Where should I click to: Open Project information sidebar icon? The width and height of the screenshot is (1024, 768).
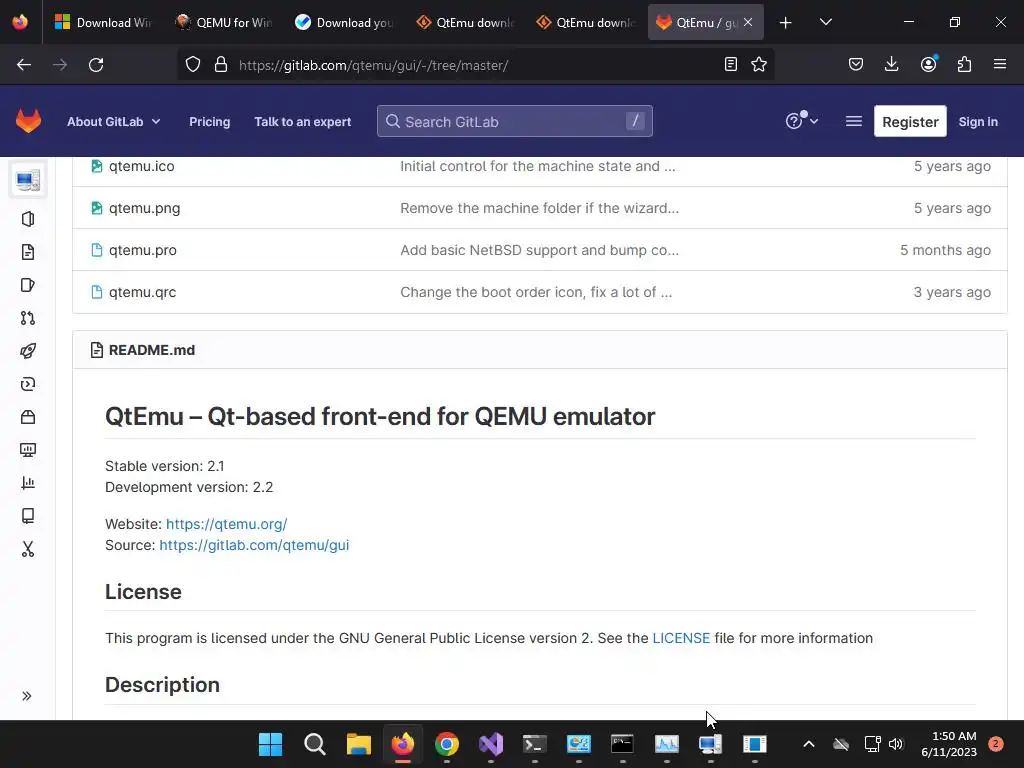pyautogui.click(x=28, y=219)
